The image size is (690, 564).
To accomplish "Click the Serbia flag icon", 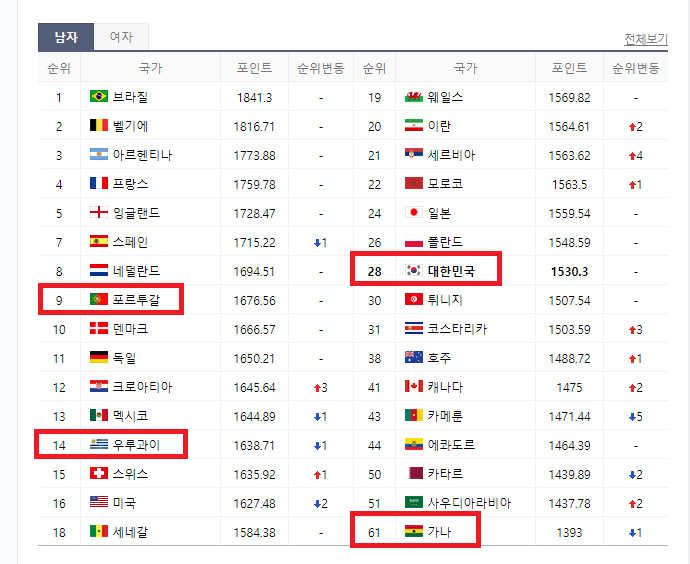I will pos(414,154).
